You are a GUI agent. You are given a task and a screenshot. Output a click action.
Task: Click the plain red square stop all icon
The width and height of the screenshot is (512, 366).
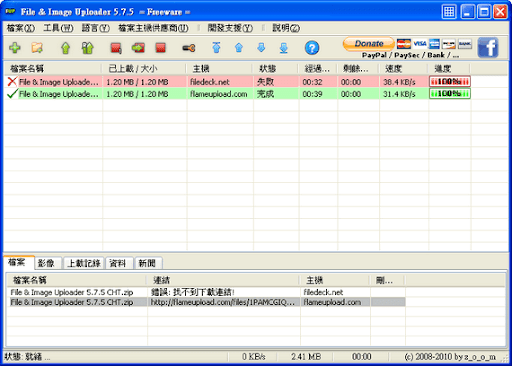pos(161,48)
